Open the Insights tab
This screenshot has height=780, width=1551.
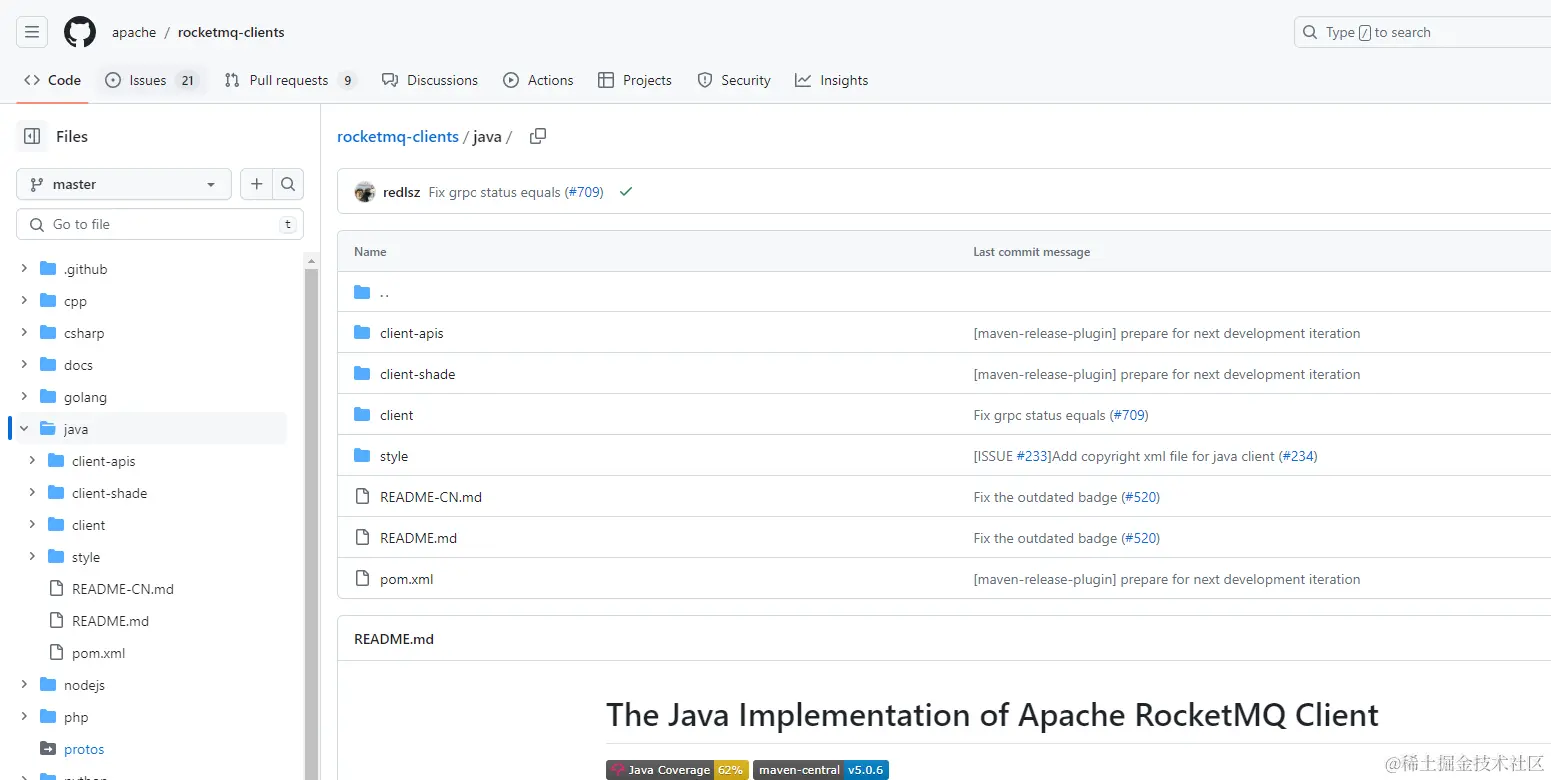(x=832, y=80)
